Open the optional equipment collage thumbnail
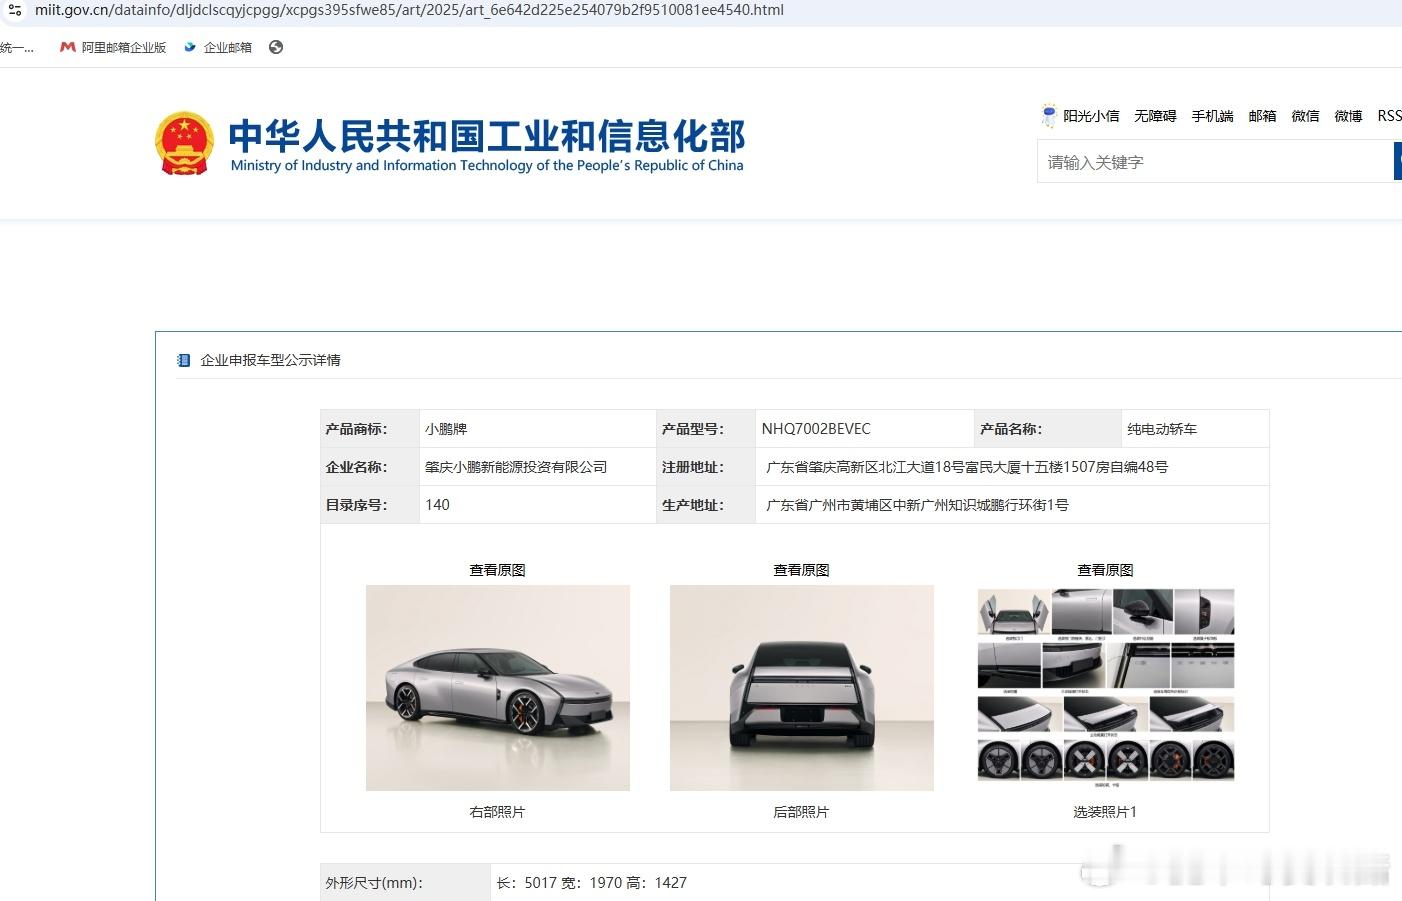The height and width of the screenshot is (901, 1402). (x=1106, y=687)
